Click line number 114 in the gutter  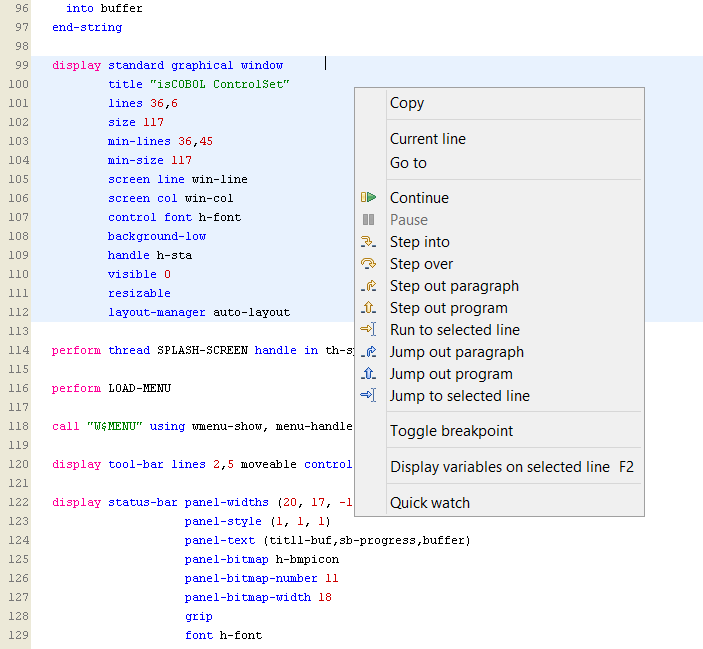pyautogui.click(x=19, y=350)
